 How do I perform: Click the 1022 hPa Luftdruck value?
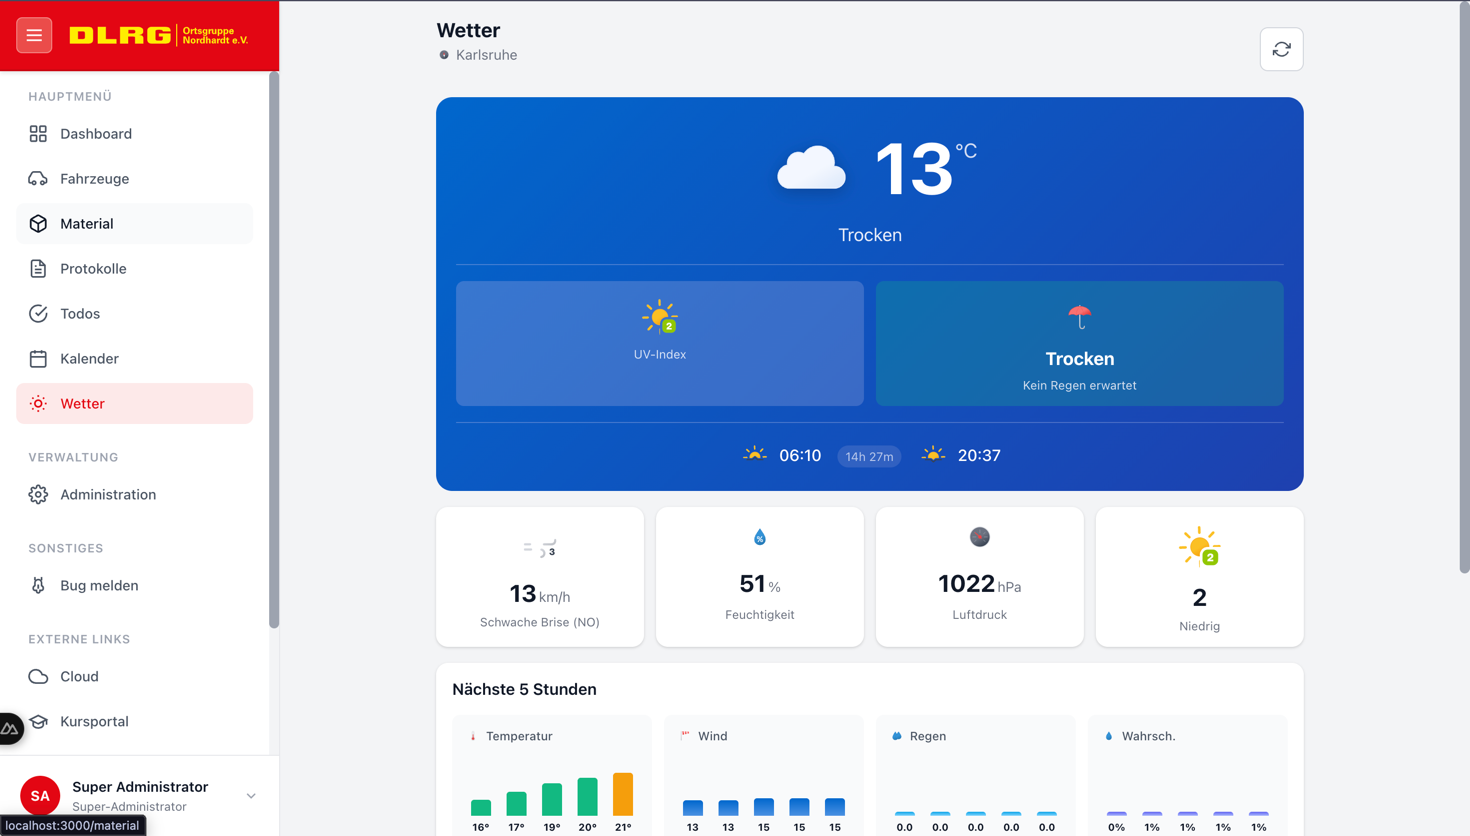coord(980,584)
